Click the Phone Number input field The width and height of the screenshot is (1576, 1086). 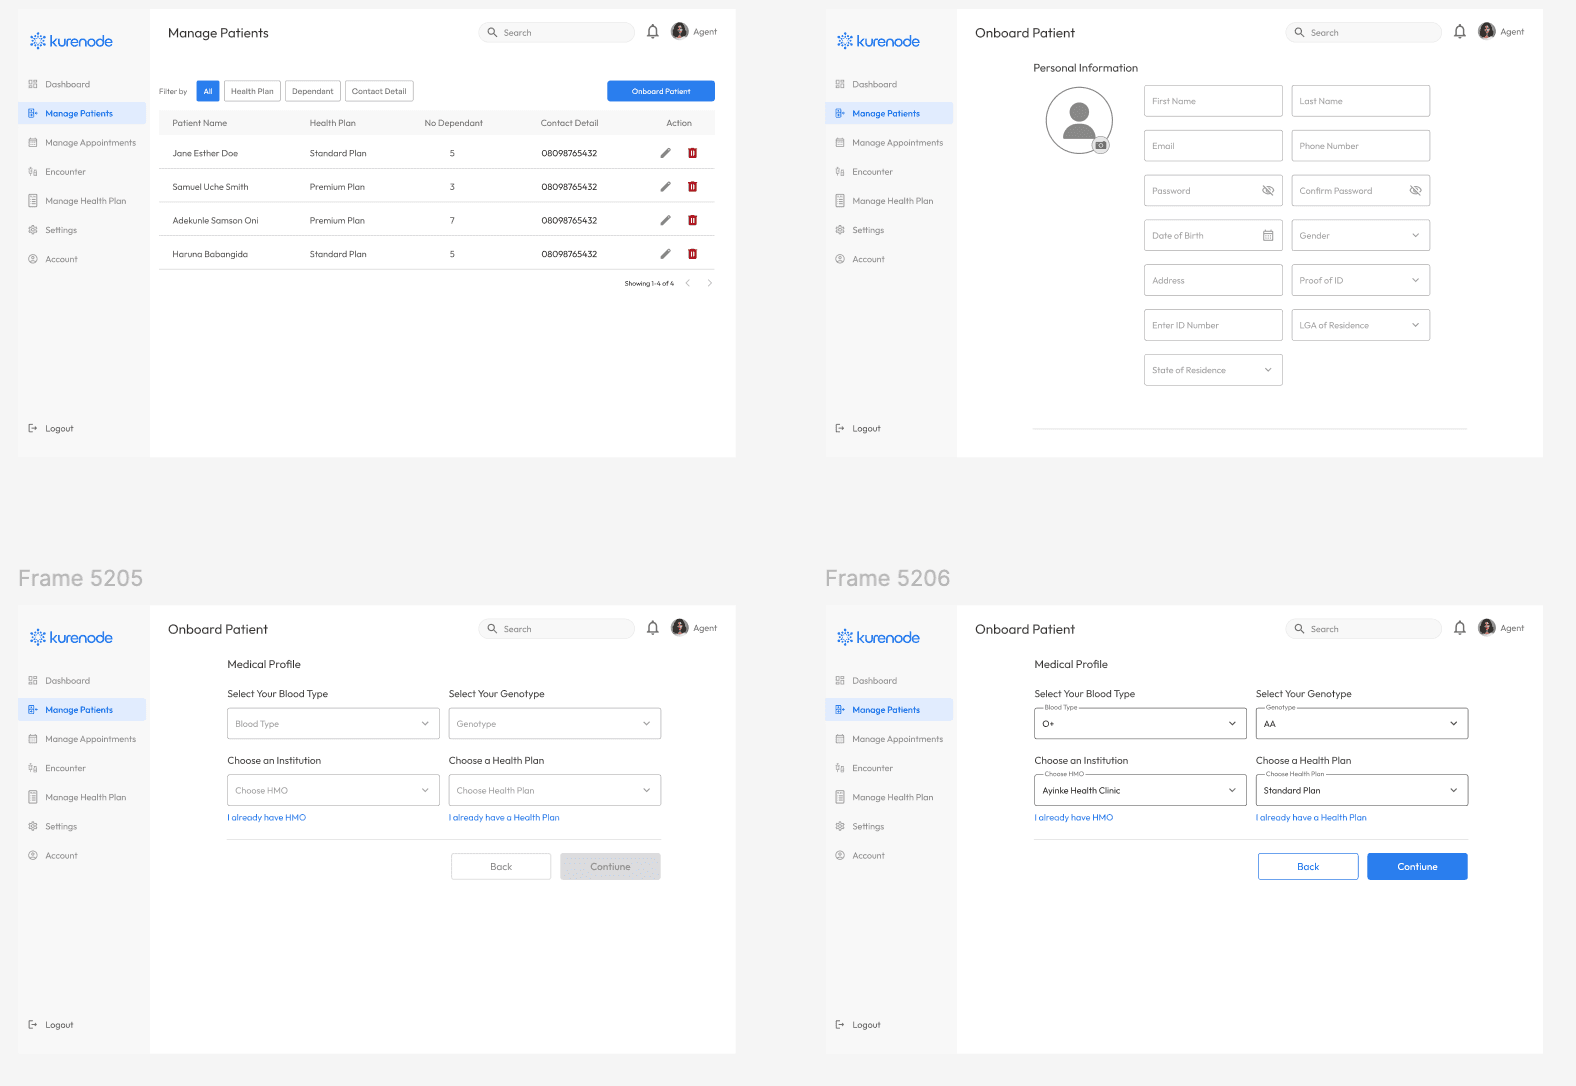[1360, 146]
